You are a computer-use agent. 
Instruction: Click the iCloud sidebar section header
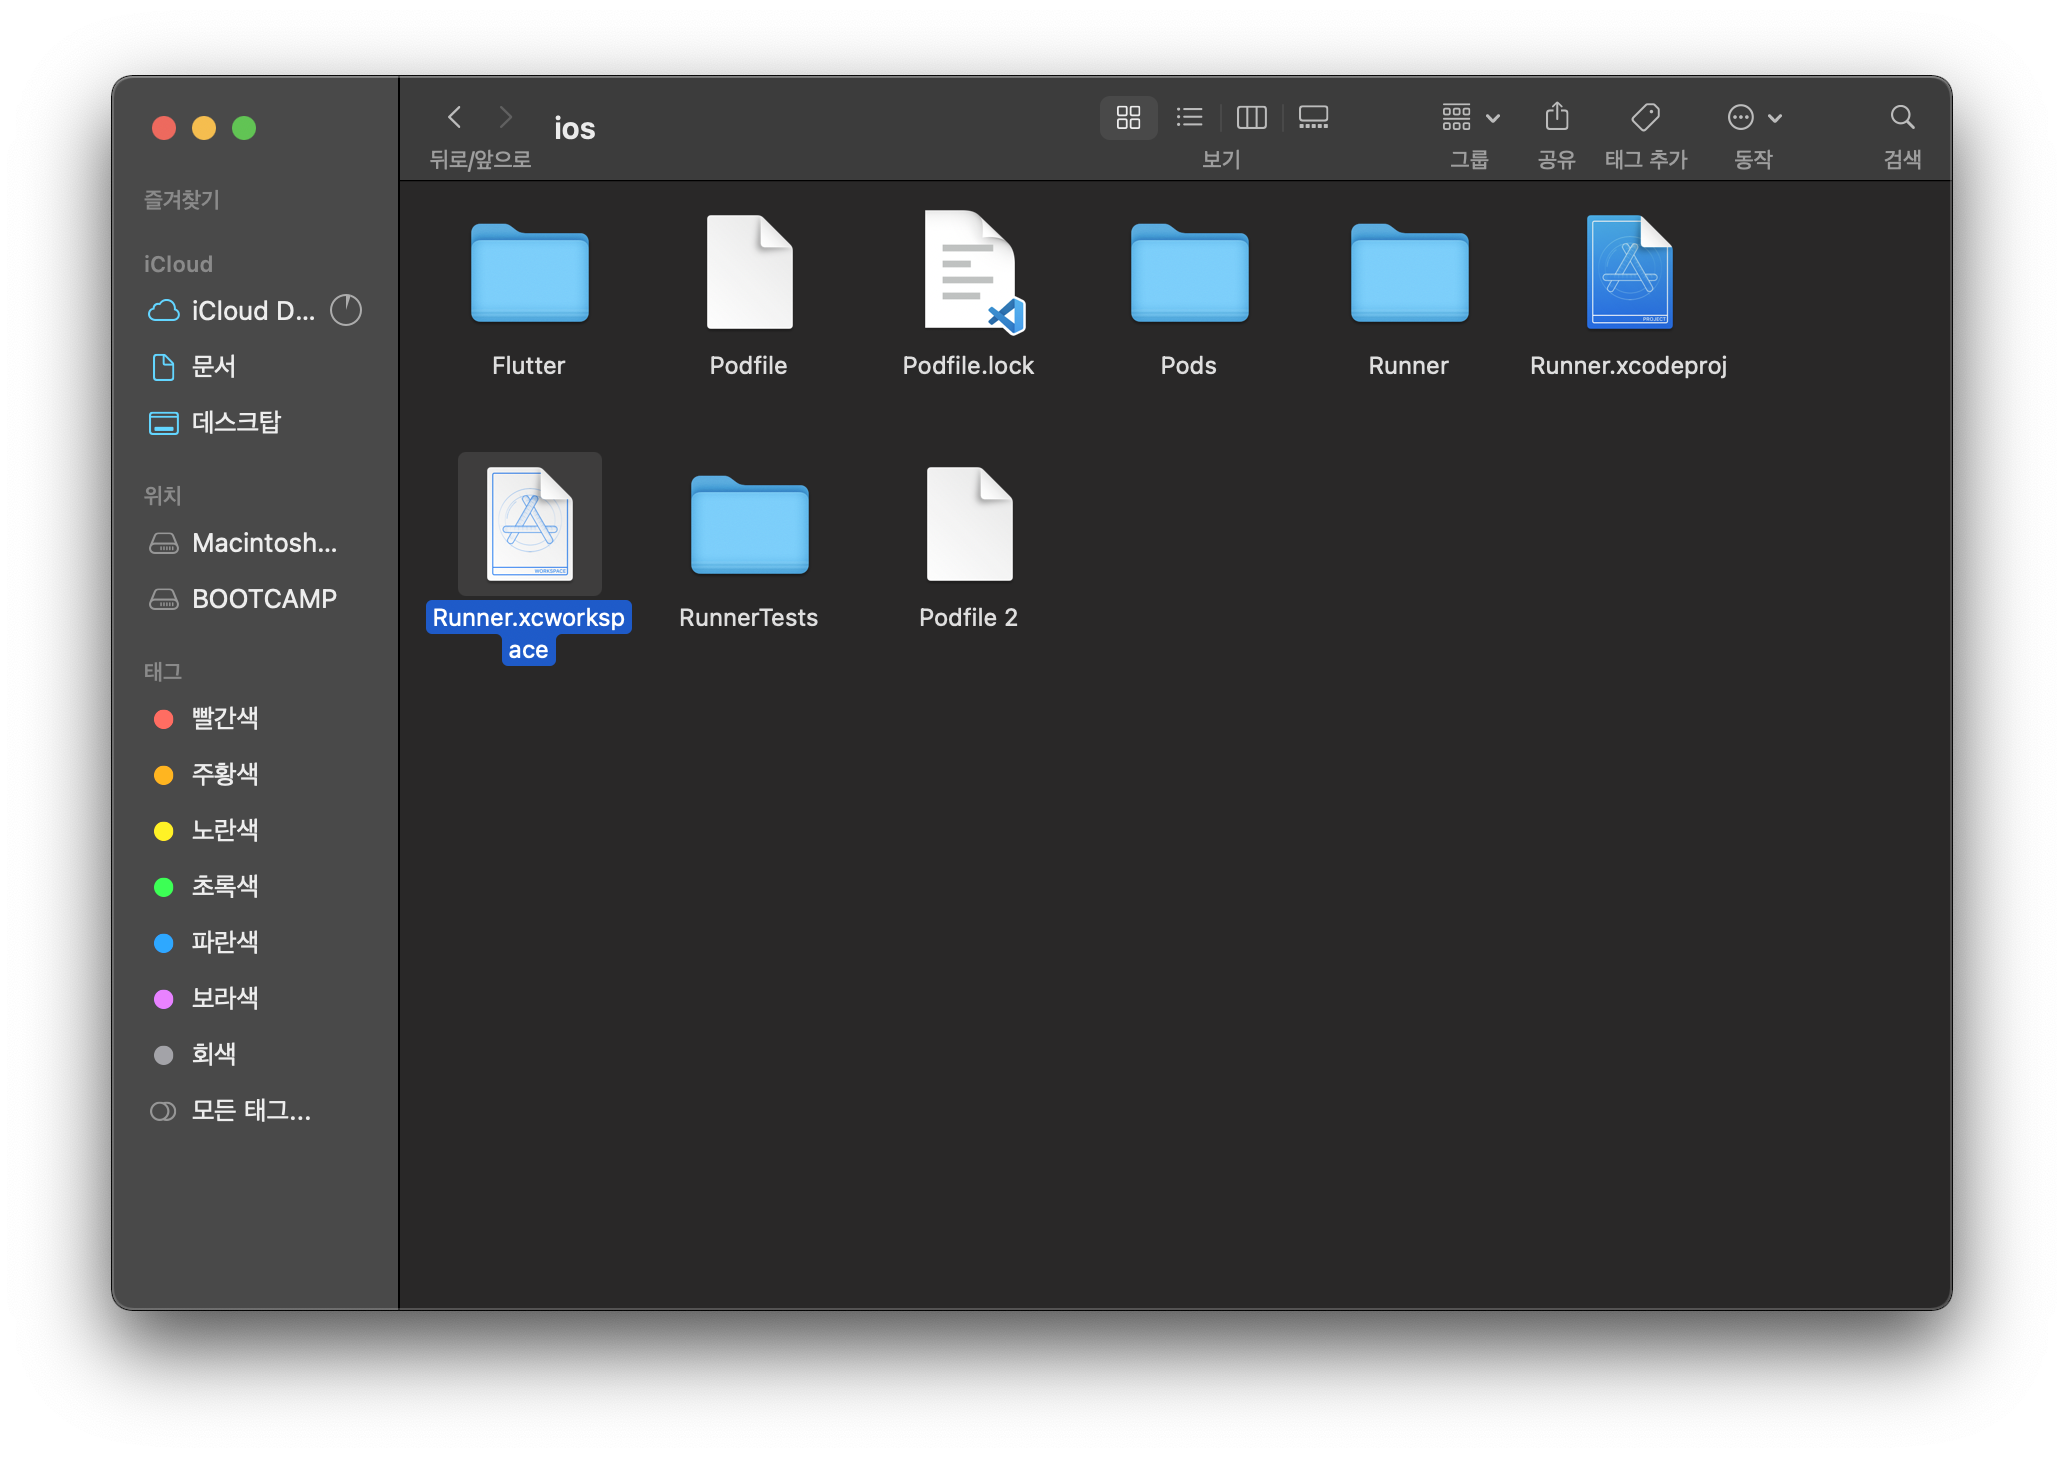178,264
